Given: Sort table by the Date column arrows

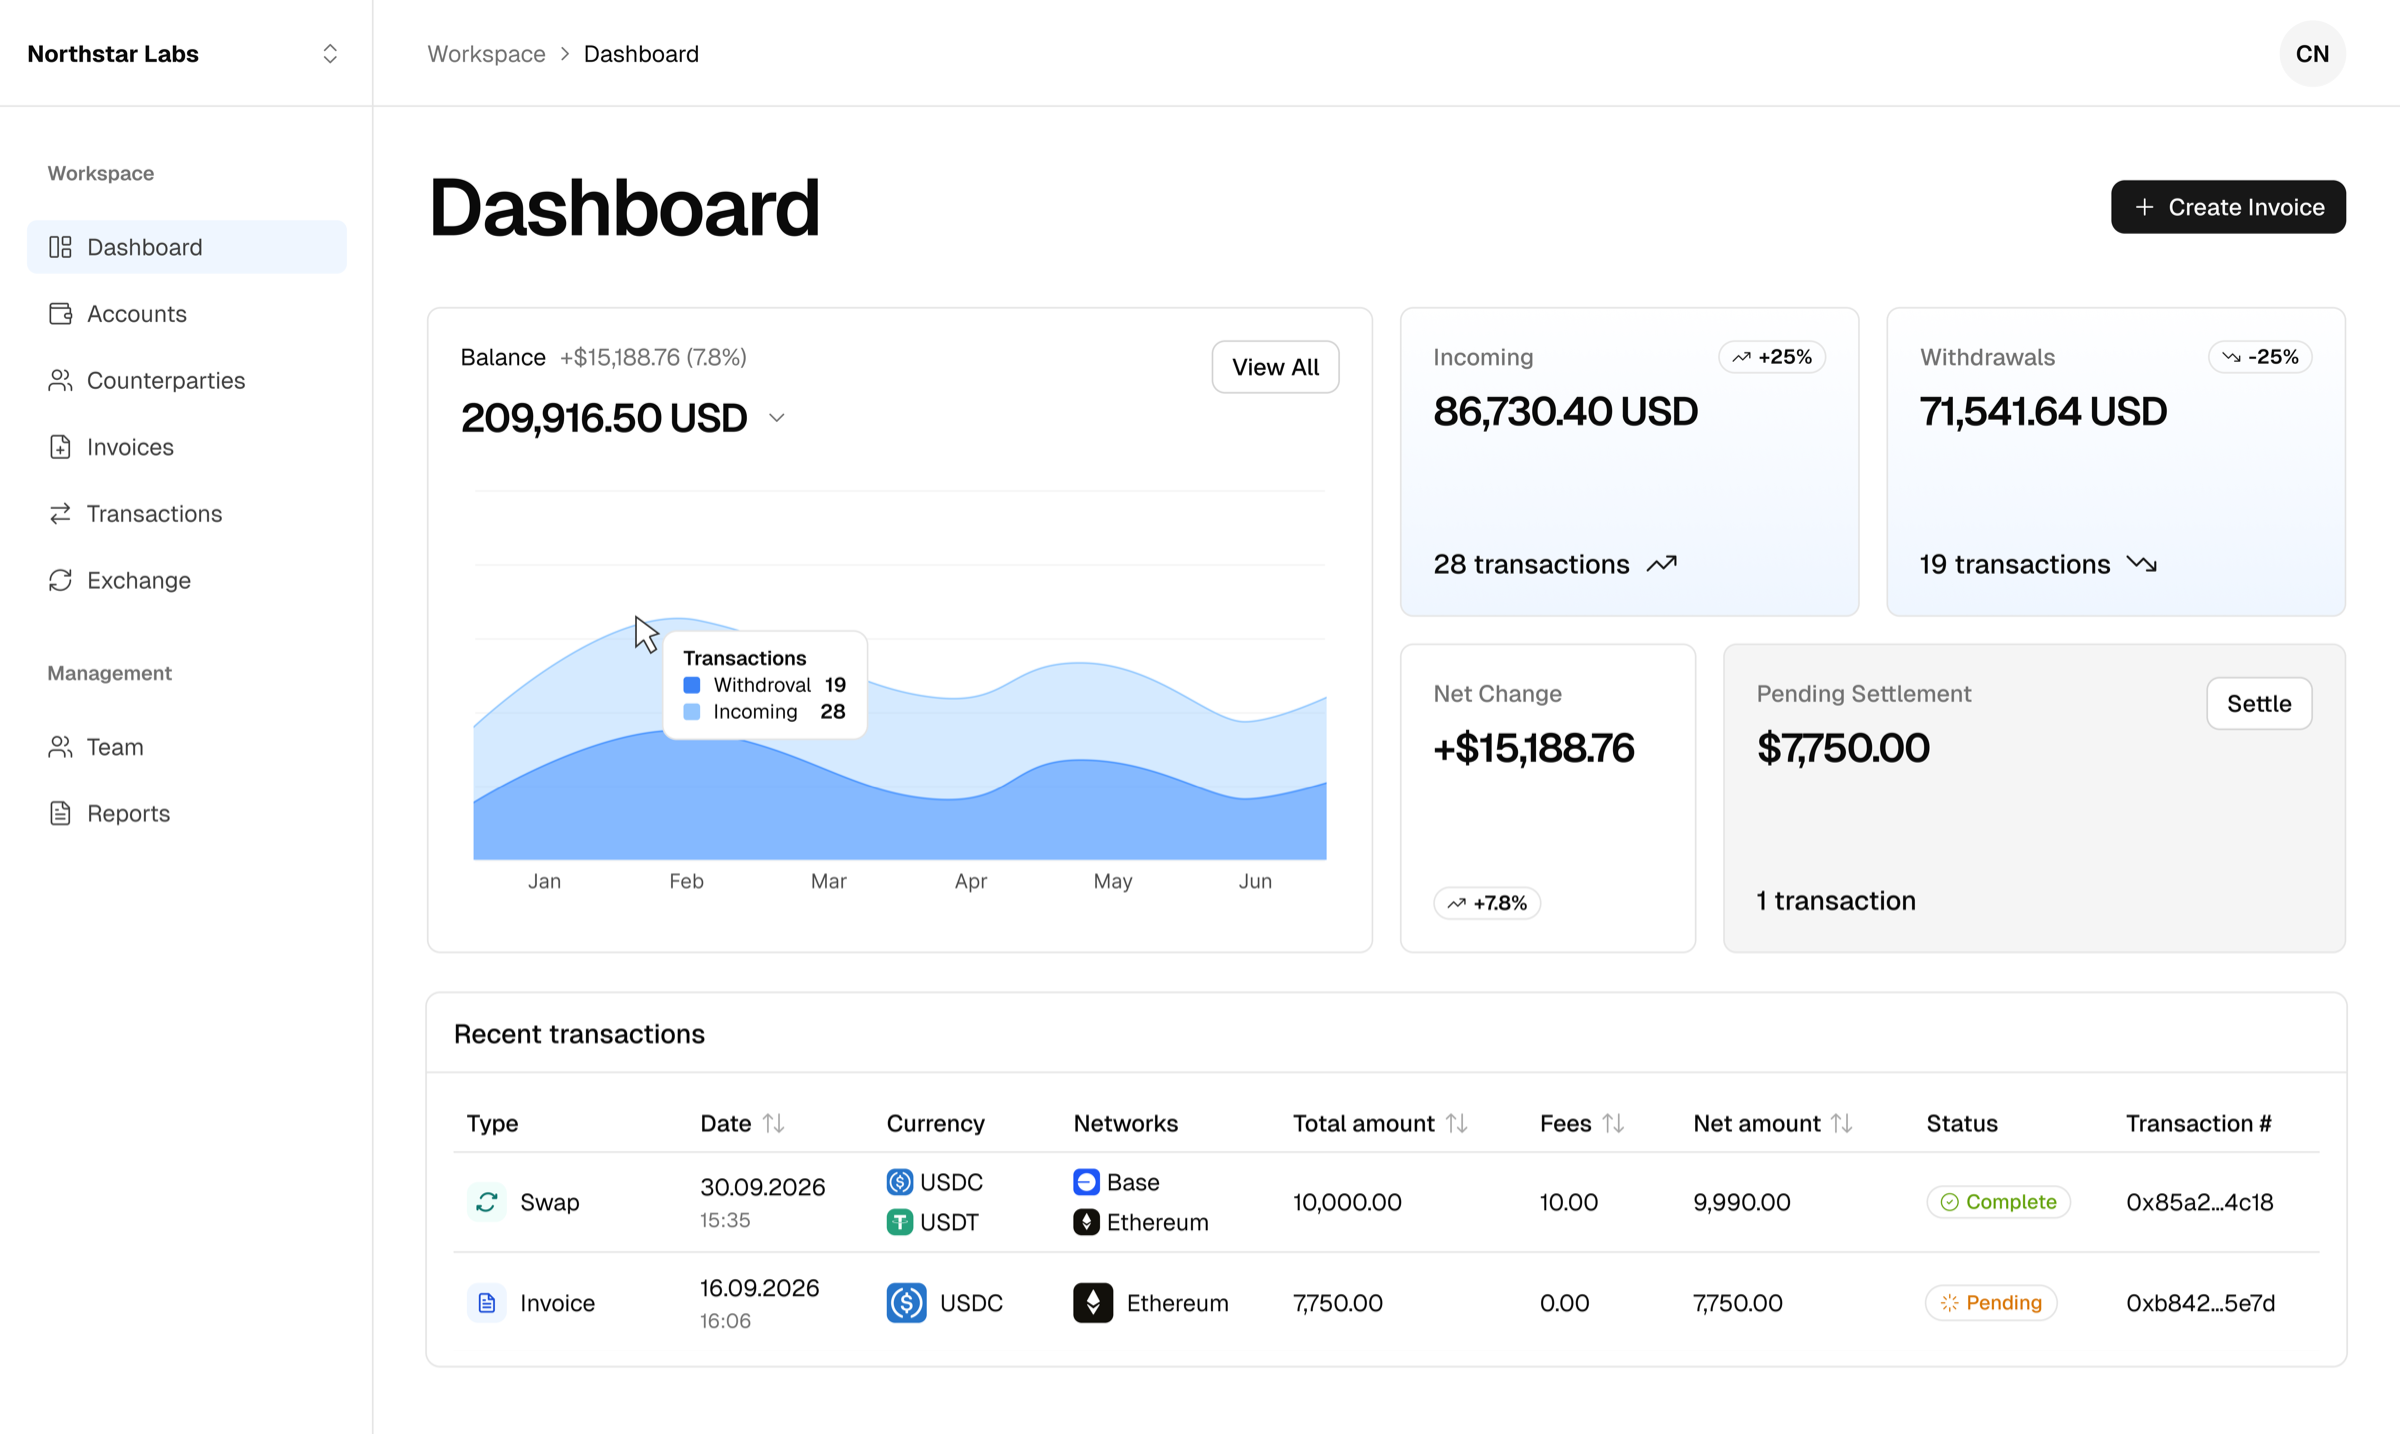Looking at the screenshot, I should [x=773, y=1123].
